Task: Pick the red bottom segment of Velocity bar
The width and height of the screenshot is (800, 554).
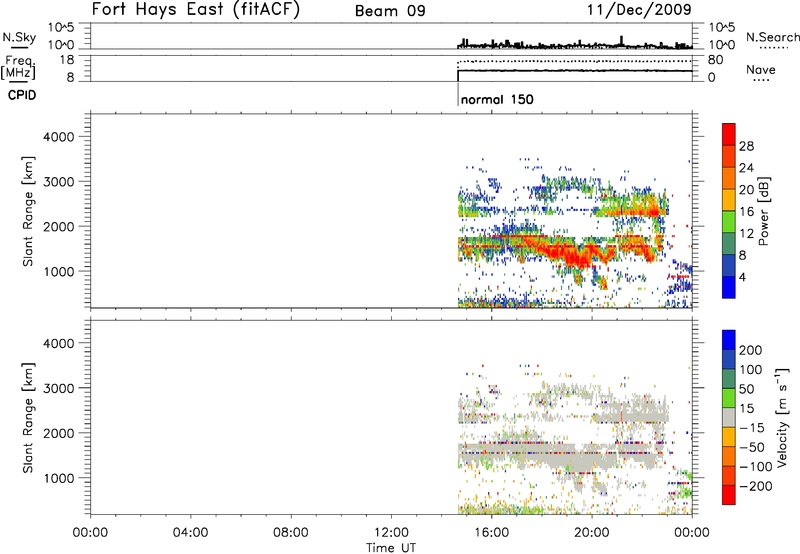Action: [x=729, y=495]
